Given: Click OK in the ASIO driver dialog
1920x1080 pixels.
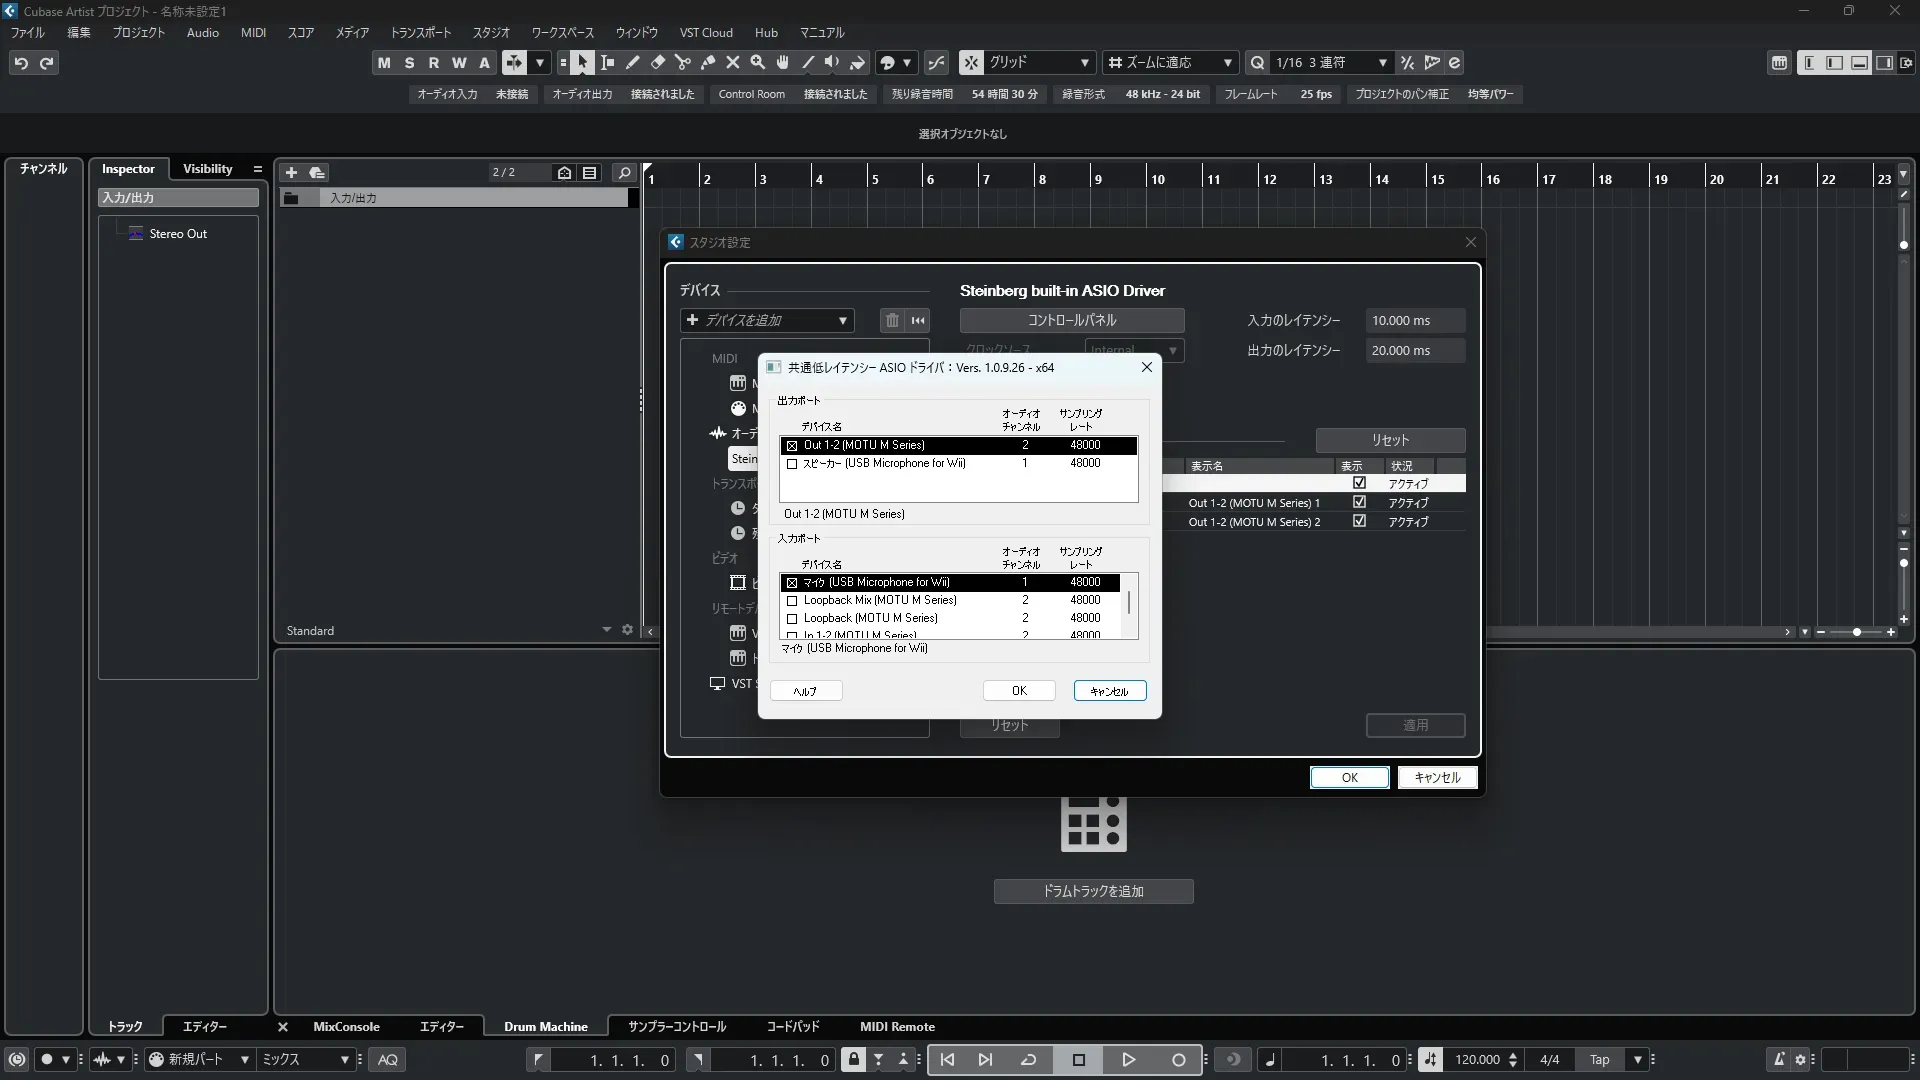Looking at the screenshot, I should click(1019, 691).
